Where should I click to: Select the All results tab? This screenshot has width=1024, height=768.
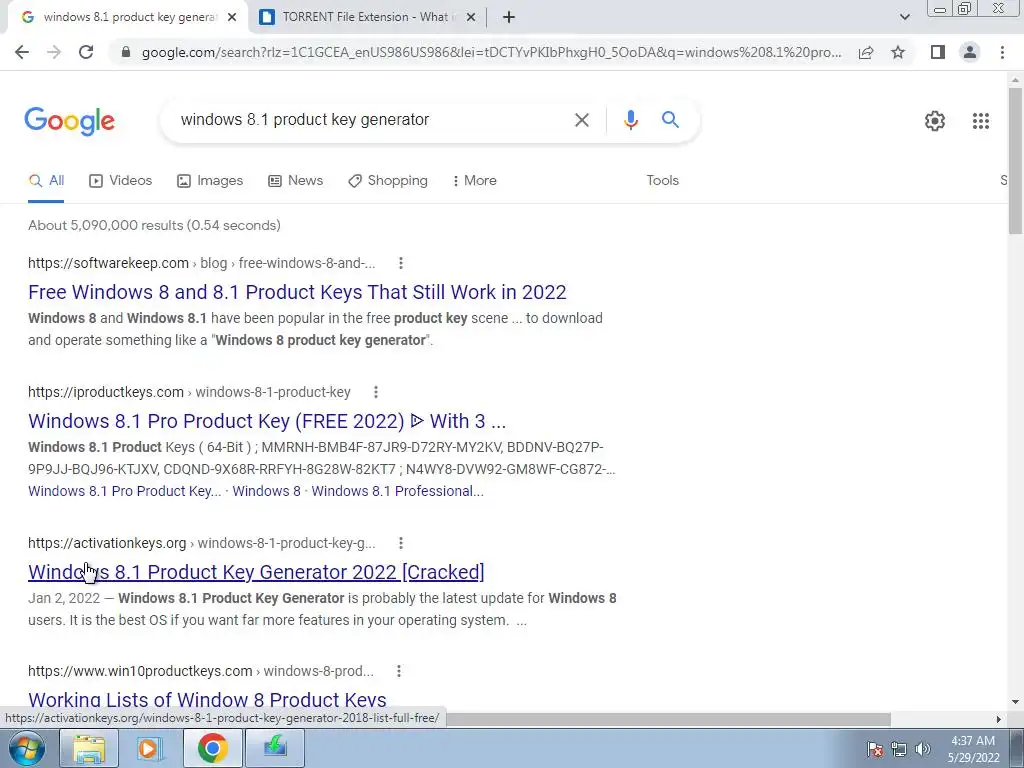(46, 181)
